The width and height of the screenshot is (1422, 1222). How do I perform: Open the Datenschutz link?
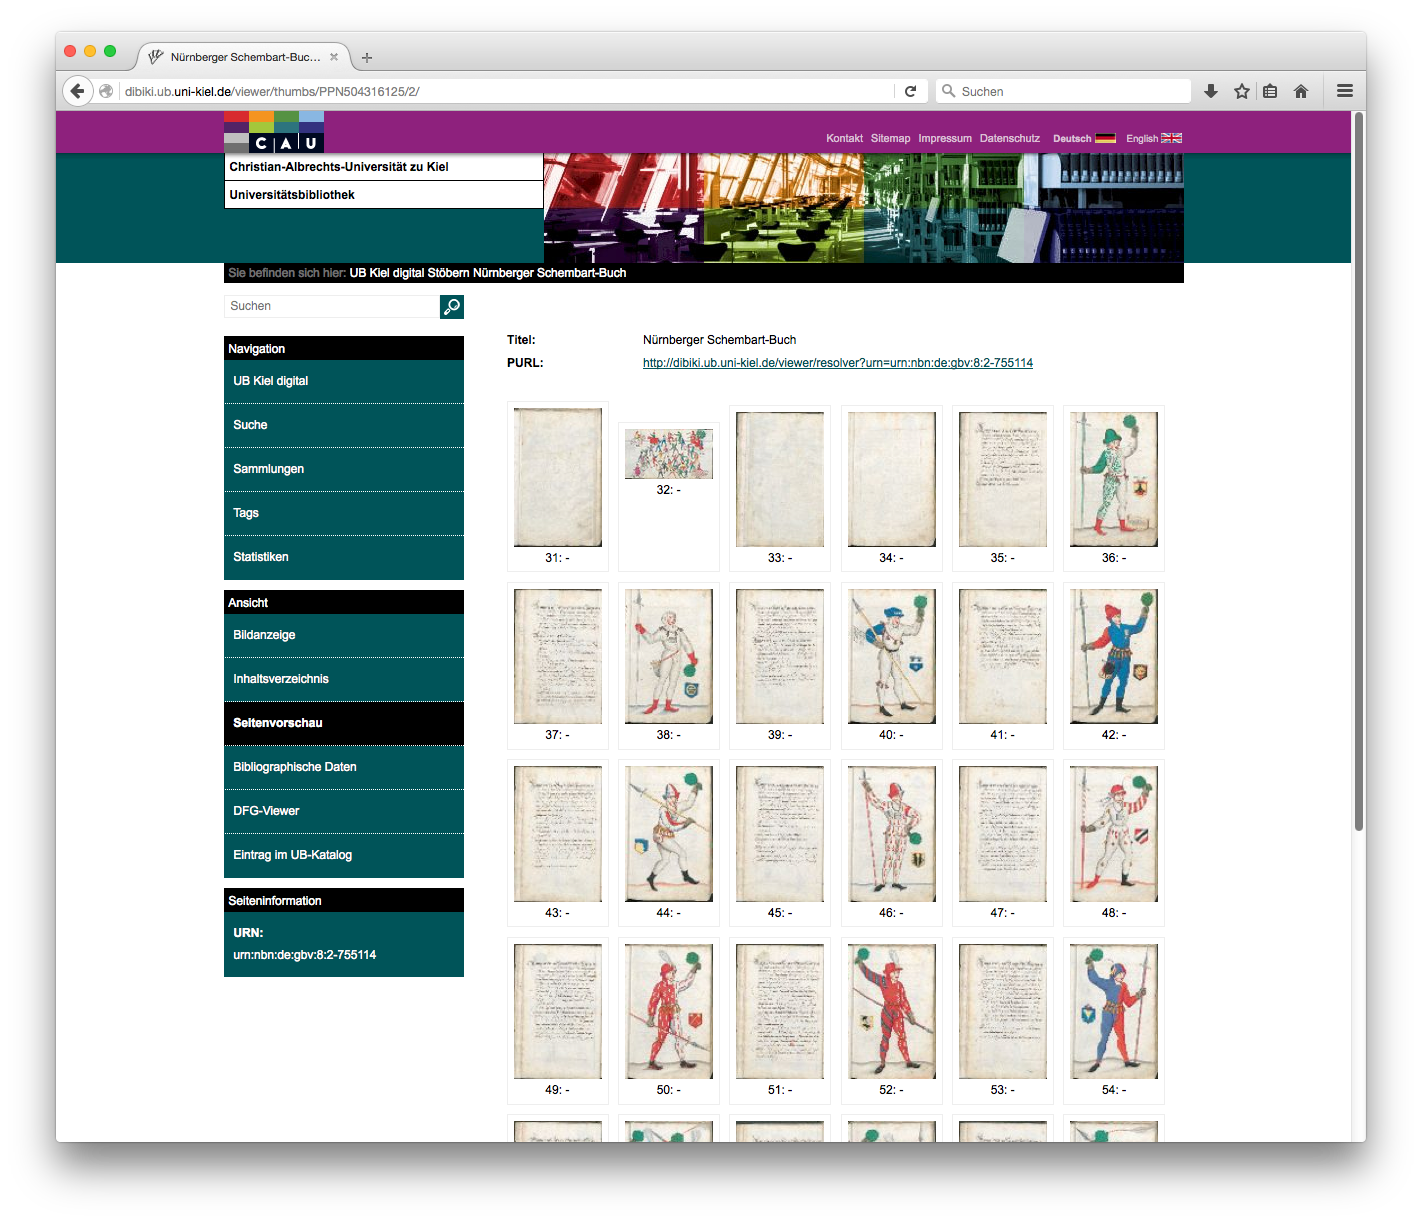coord(1010,138)
